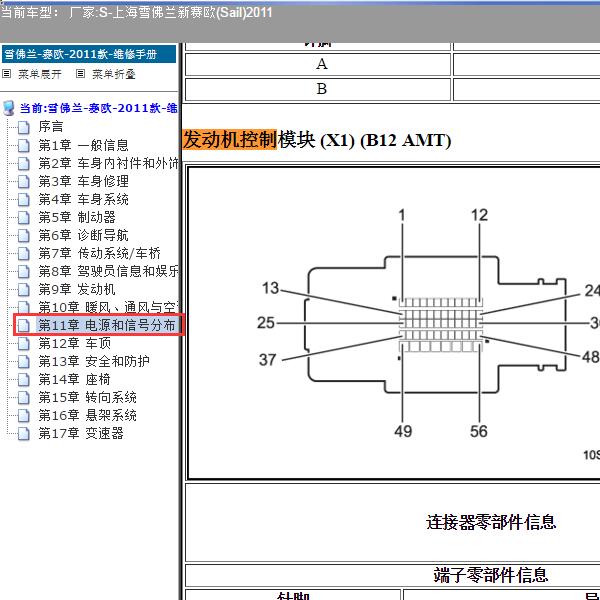Click the page icon beside 第13章 安全和防护
This screenshot has width=600, height=600.
tap(24, 362)
